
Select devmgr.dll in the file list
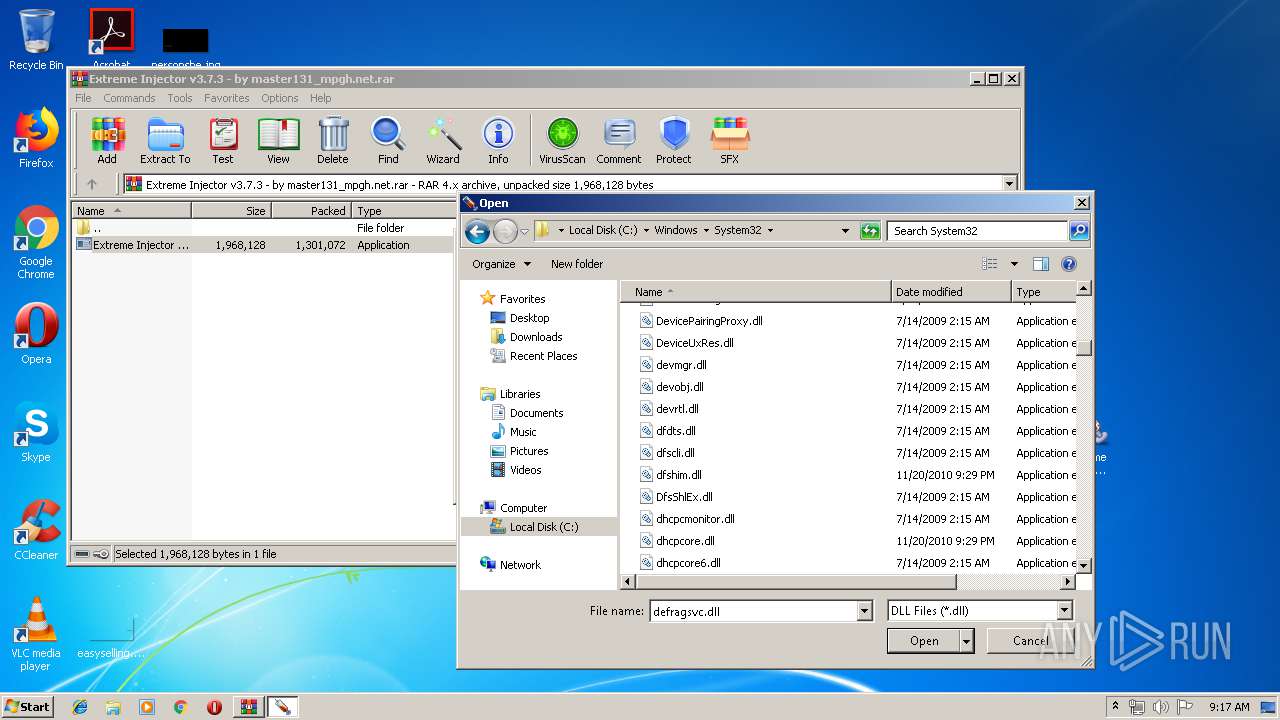click(681, 365)
